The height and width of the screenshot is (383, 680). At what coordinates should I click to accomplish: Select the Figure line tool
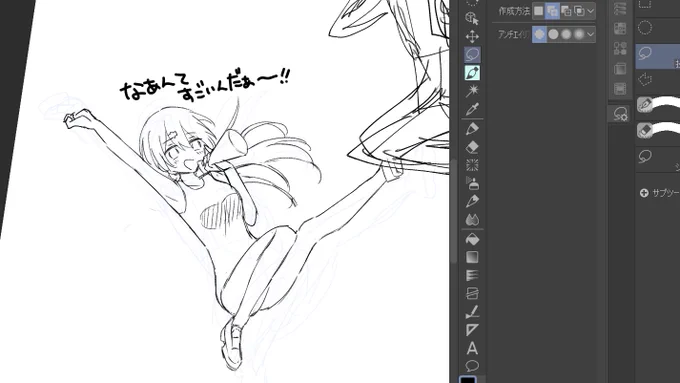(x=472, y=312)
